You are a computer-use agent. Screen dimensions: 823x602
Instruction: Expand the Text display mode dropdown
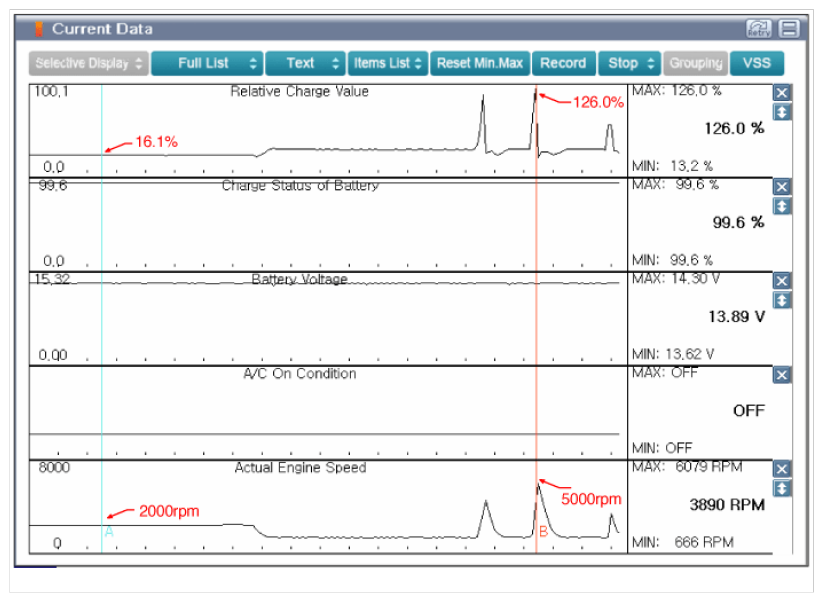(305, 63)
